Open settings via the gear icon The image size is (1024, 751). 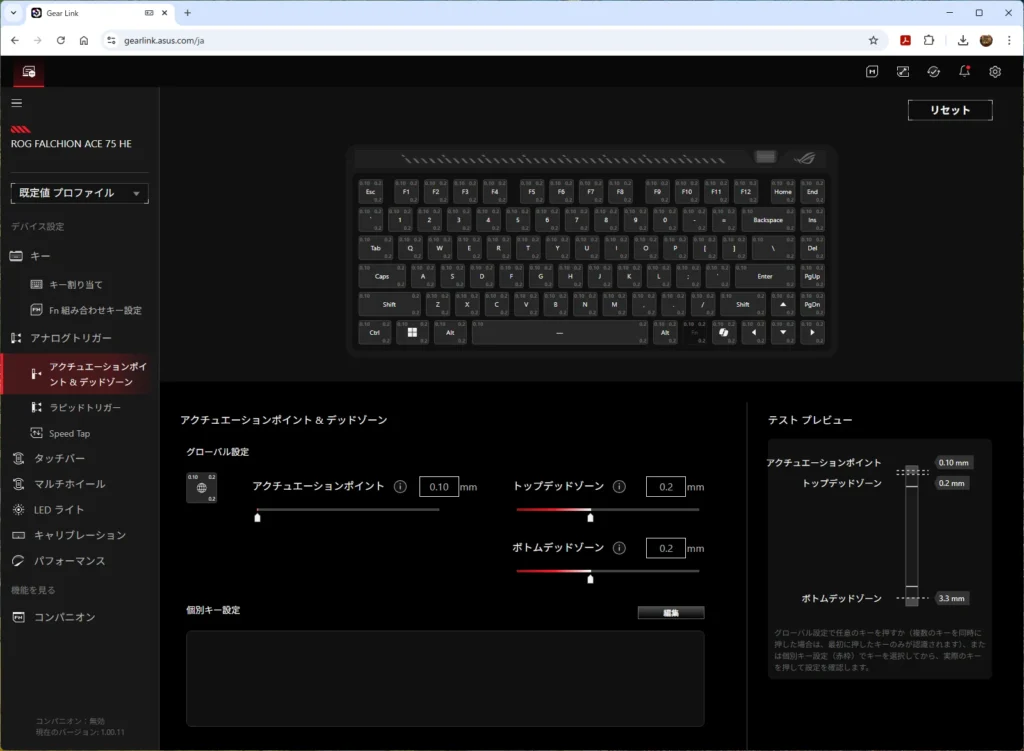coord(994,71)
